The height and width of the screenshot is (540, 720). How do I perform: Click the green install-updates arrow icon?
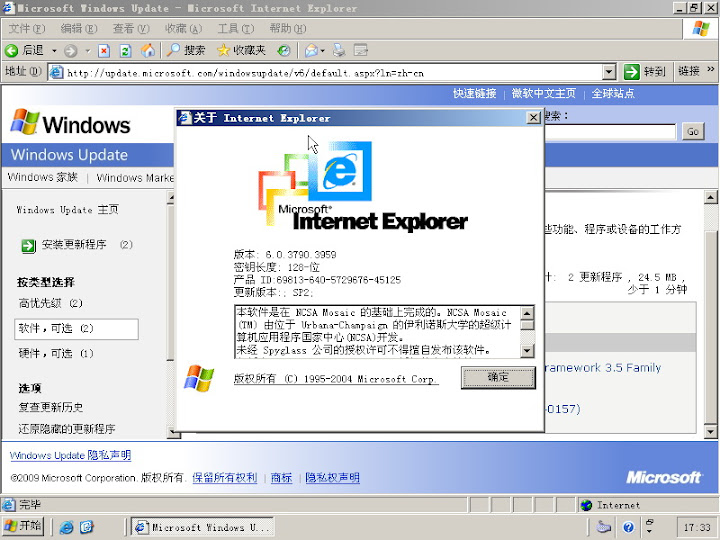(x=28, y=246)
